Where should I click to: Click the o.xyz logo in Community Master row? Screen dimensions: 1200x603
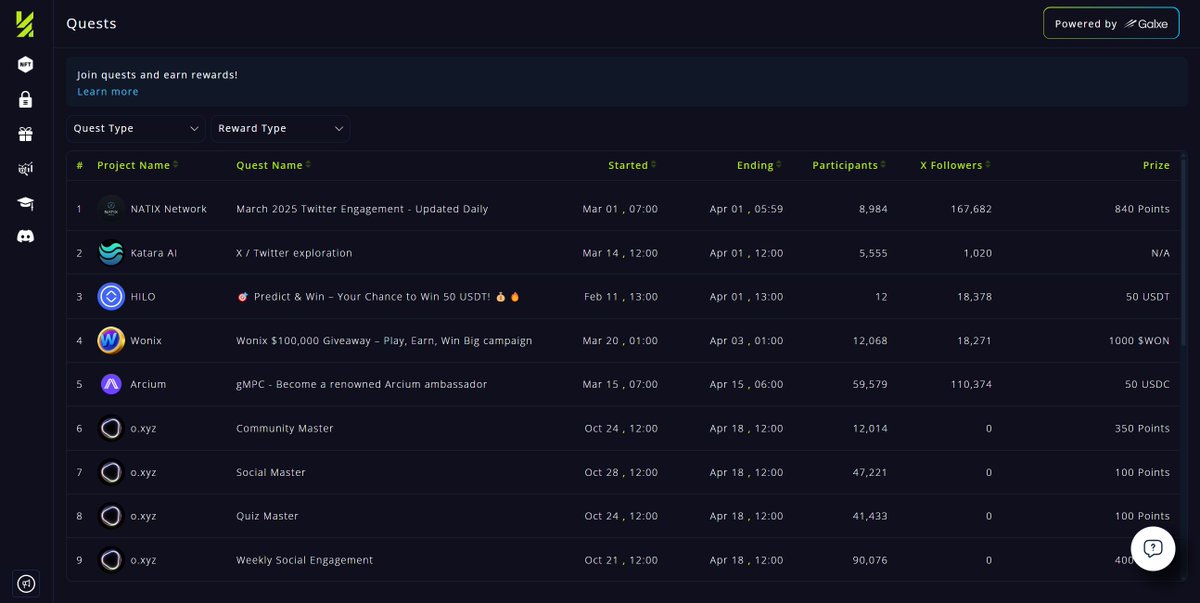(111, 428)
